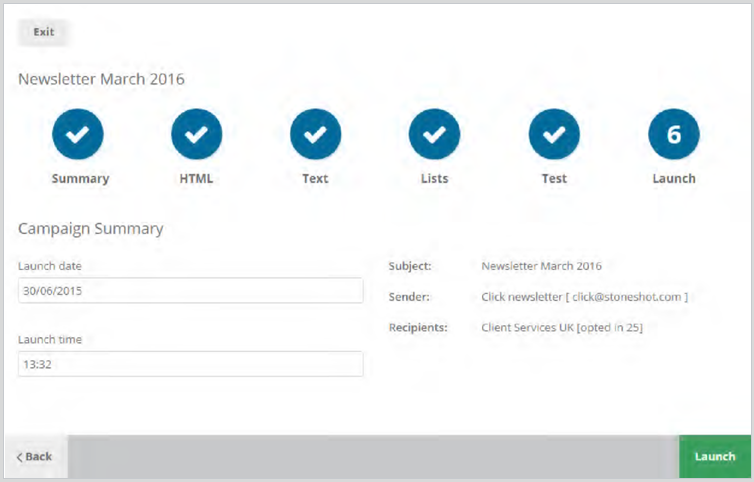This screenshot has width=754, height=482.
Task: Click the Exit button
Action: (44, 32)
